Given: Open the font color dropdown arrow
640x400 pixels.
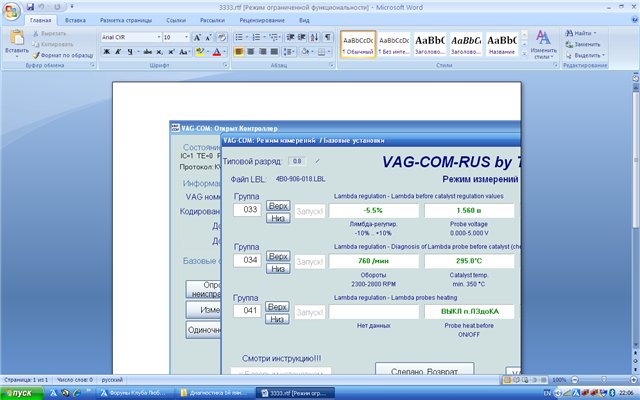Looking at the screenshot, I should pos(224,52).
